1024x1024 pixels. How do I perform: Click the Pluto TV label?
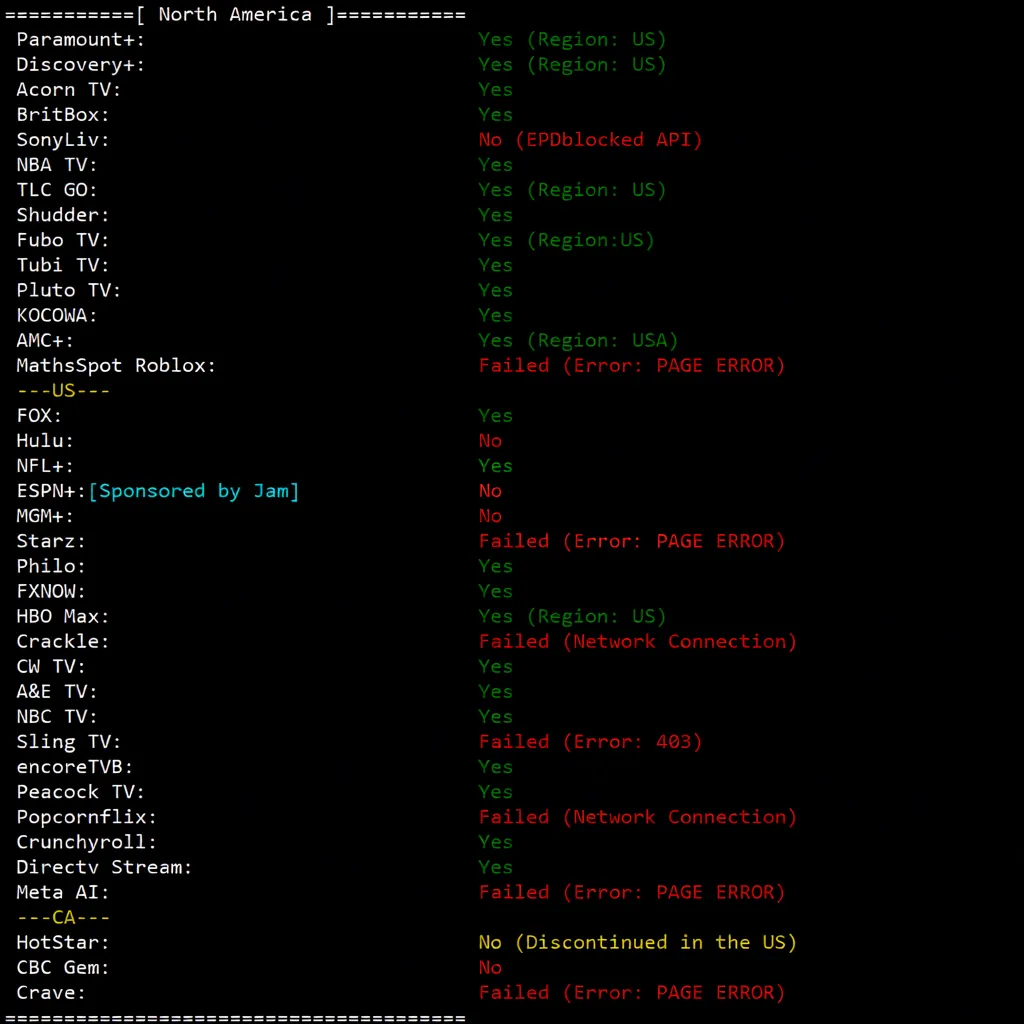click(x=69, y=290)
